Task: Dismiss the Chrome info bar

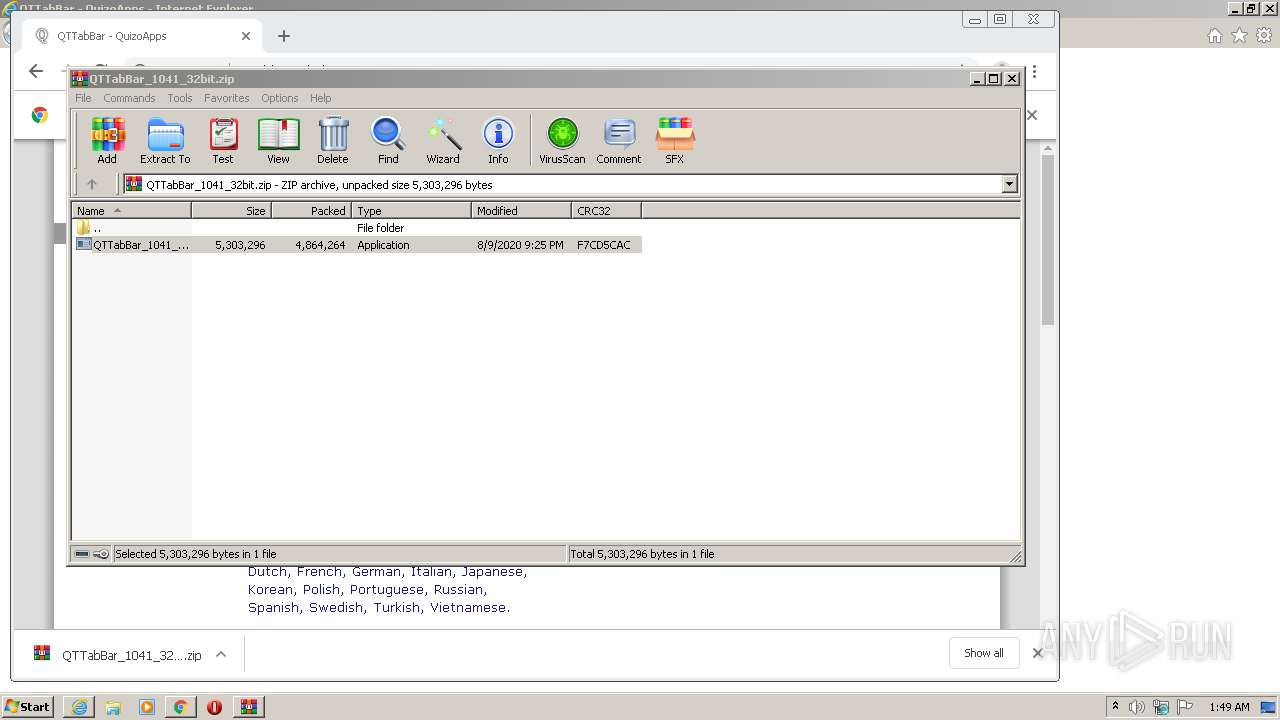Action: point(1032,115)
